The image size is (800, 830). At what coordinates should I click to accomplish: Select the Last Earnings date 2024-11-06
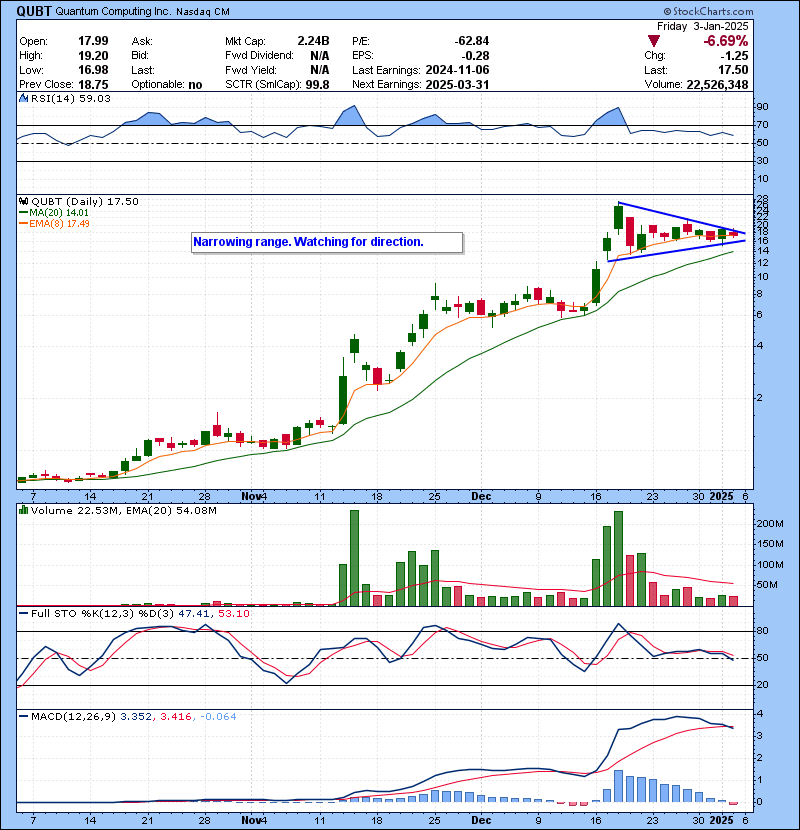pos(457,70)
